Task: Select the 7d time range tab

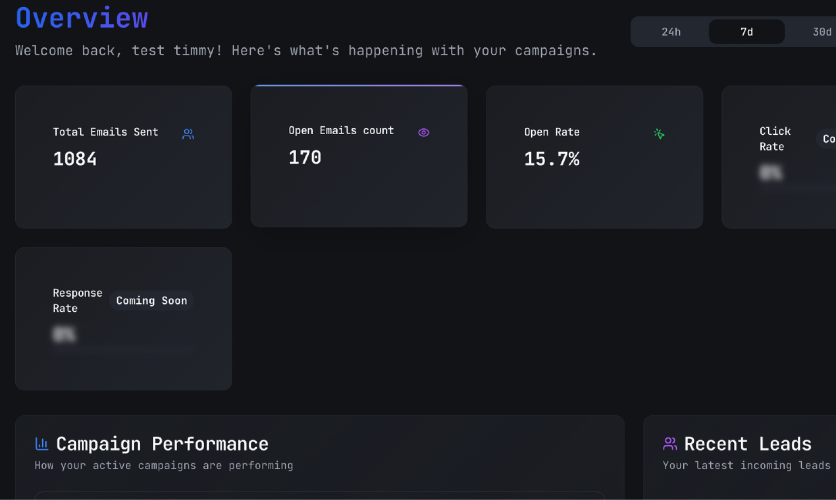Action: [x=746, y=32]
